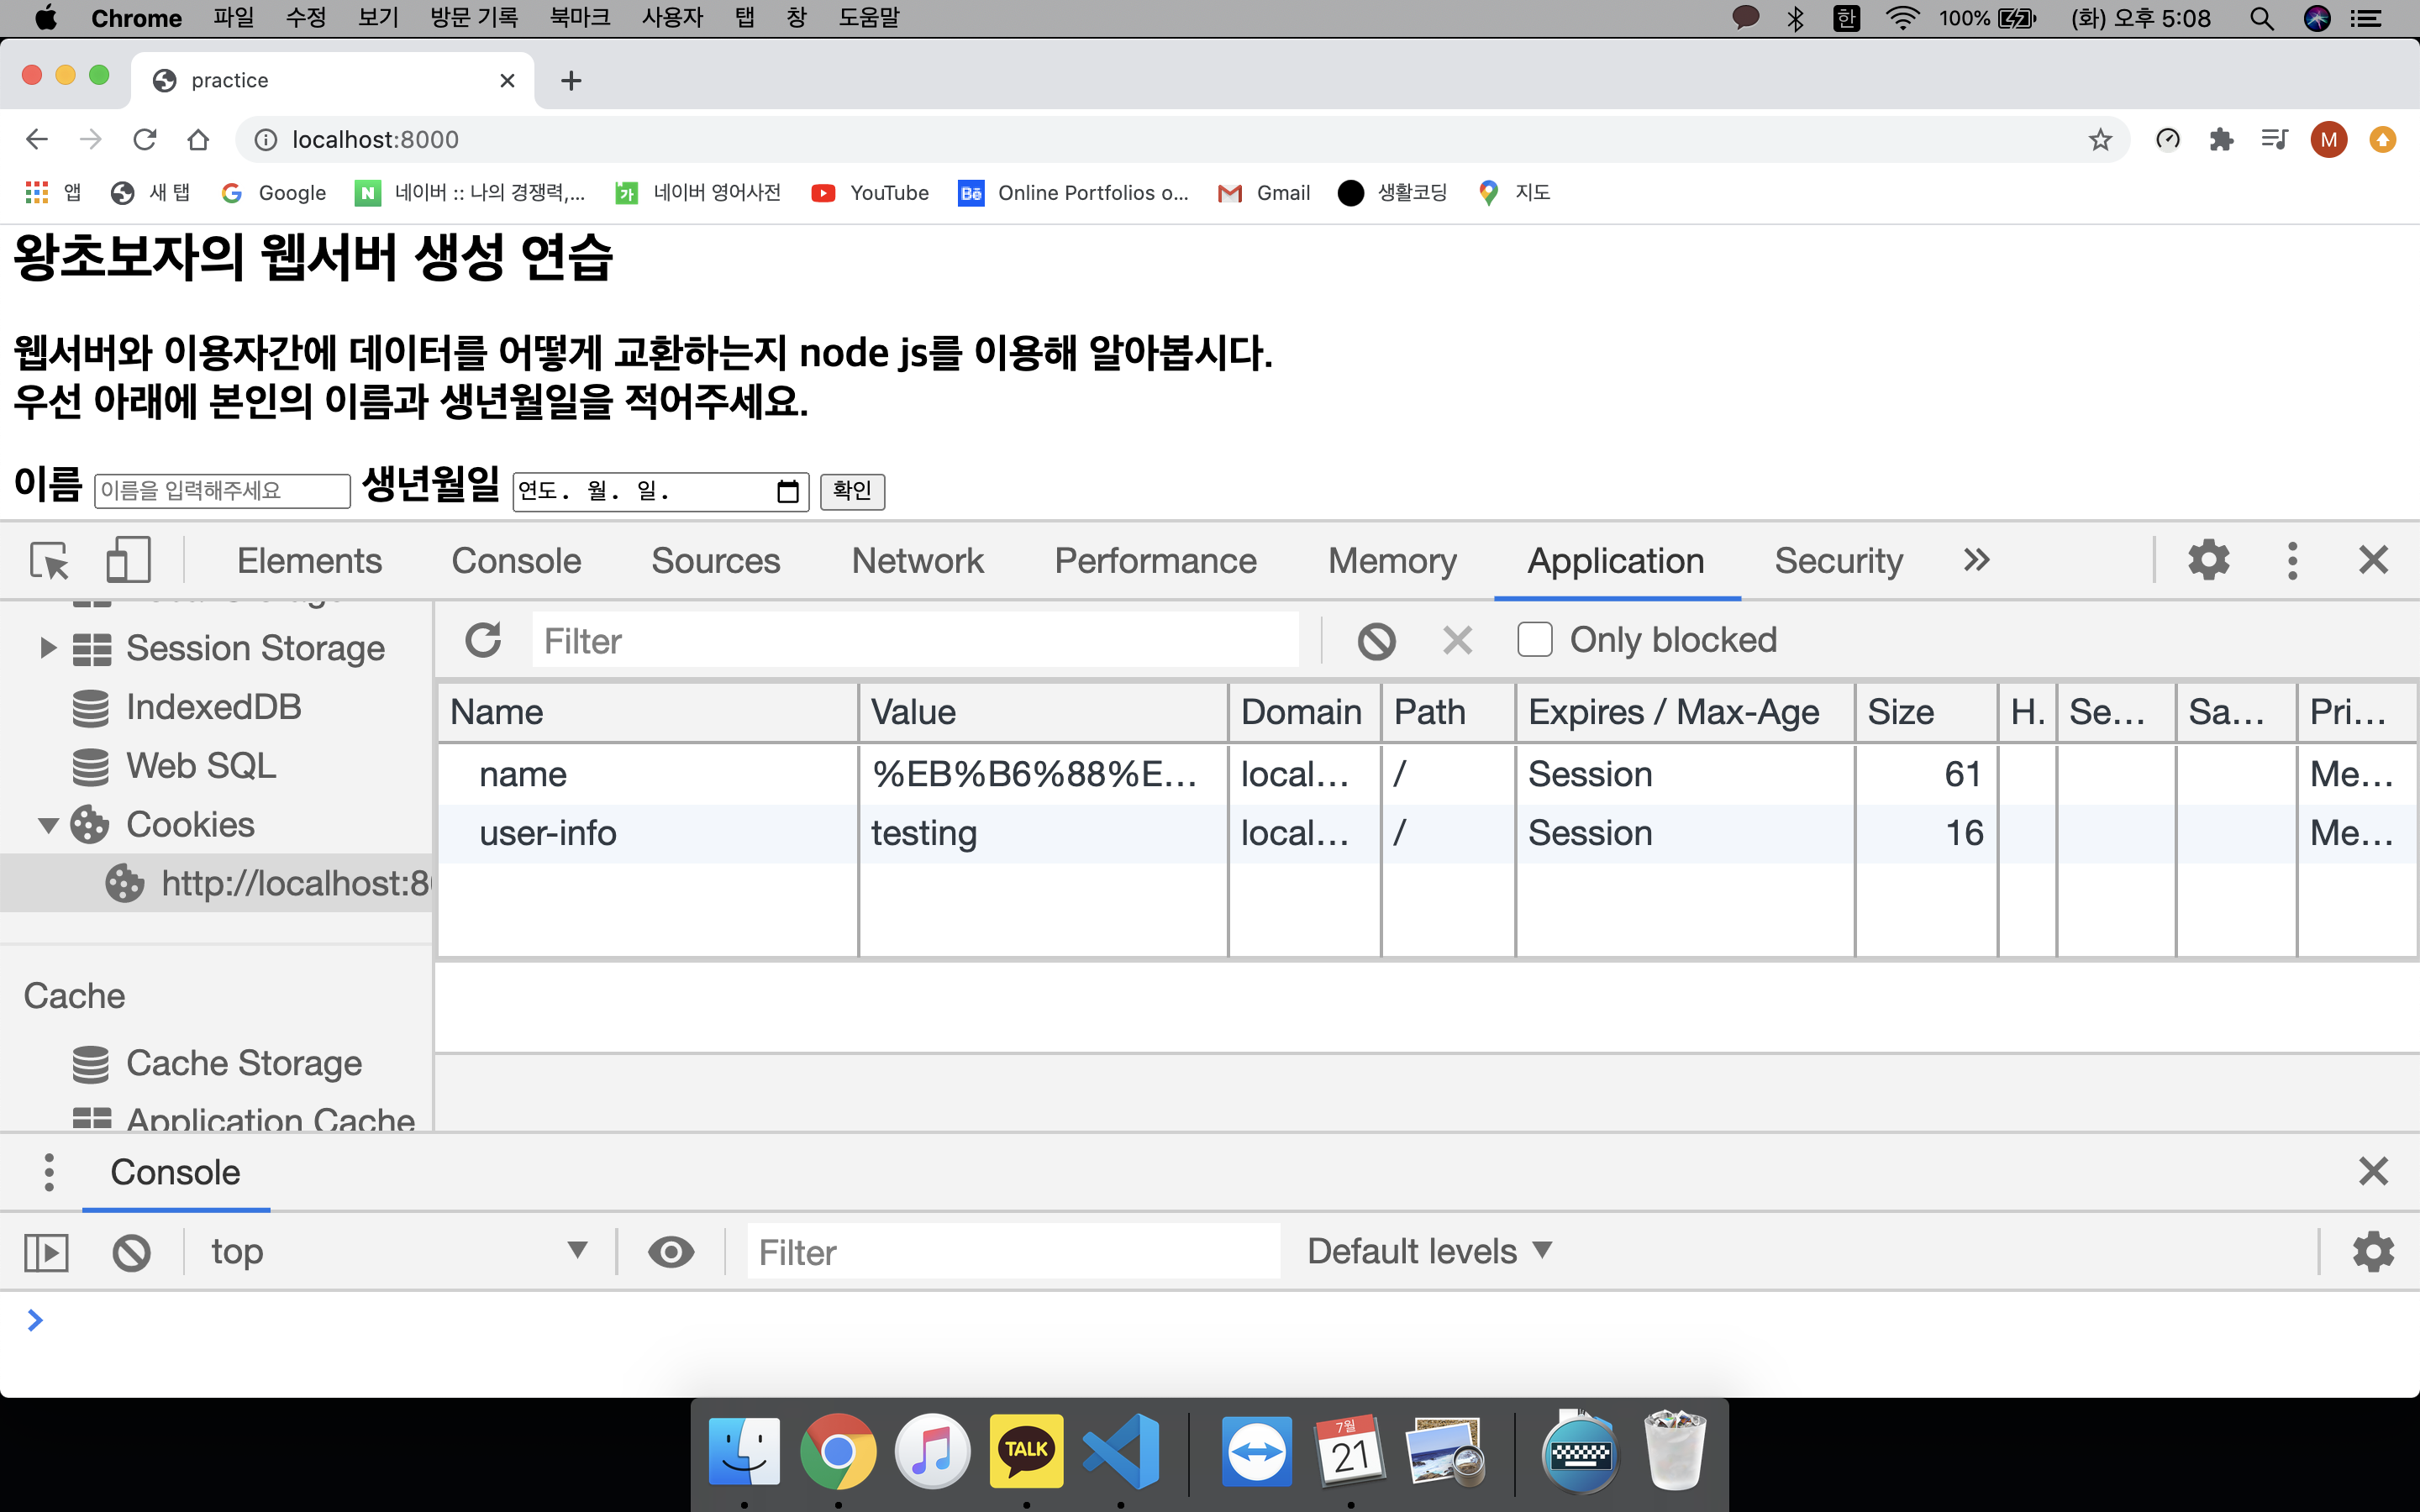
Task: Toggle the device toolbar icon
Action: pos(128,560)
